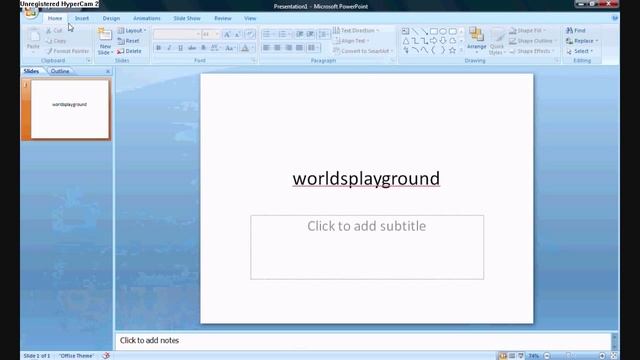The image size is (640, 360).
Task: Switch to the Design tab
Action: pos(111,18)
